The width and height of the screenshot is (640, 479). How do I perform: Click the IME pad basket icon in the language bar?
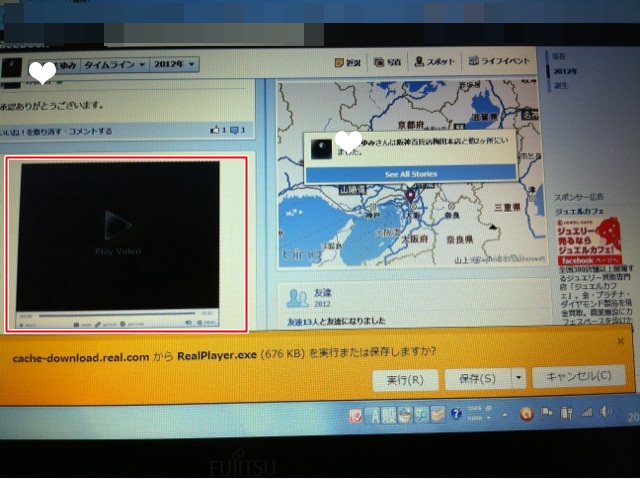[x=405, y=415]
